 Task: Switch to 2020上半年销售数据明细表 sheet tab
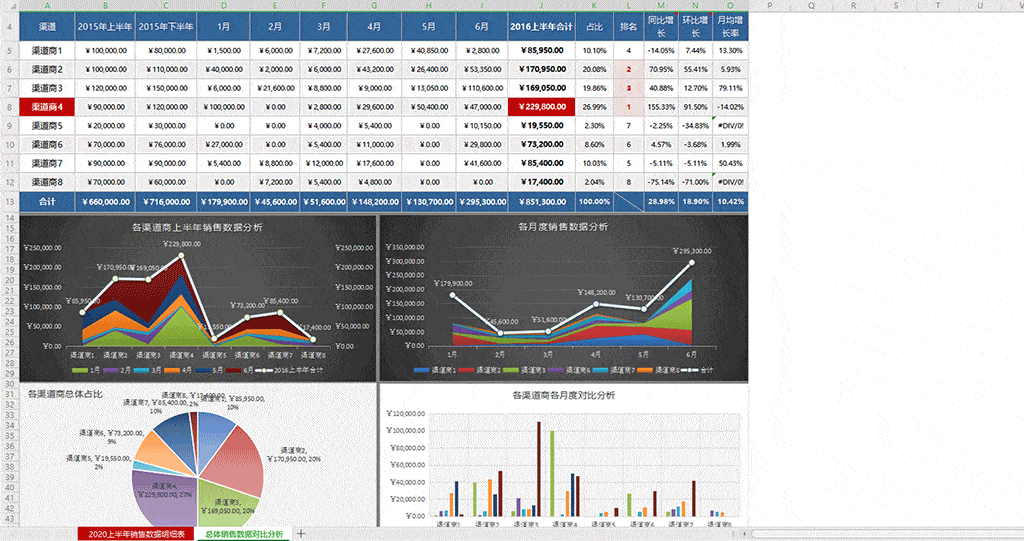(136, 534)
